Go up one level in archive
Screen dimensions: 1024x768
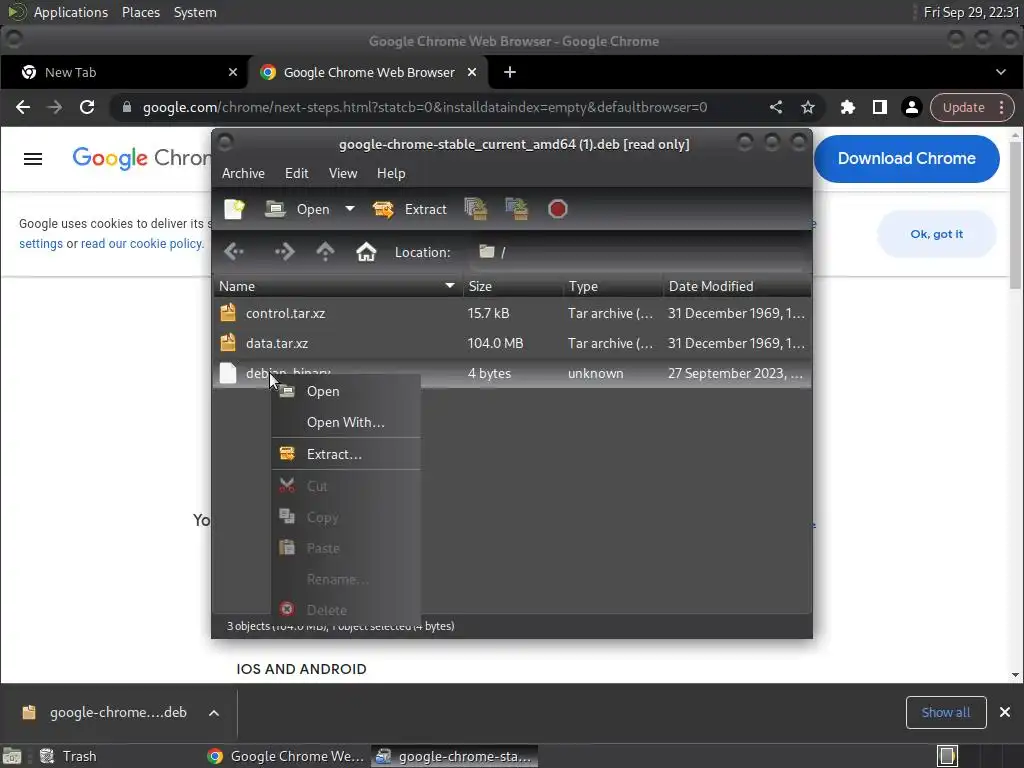click(325, 252)
